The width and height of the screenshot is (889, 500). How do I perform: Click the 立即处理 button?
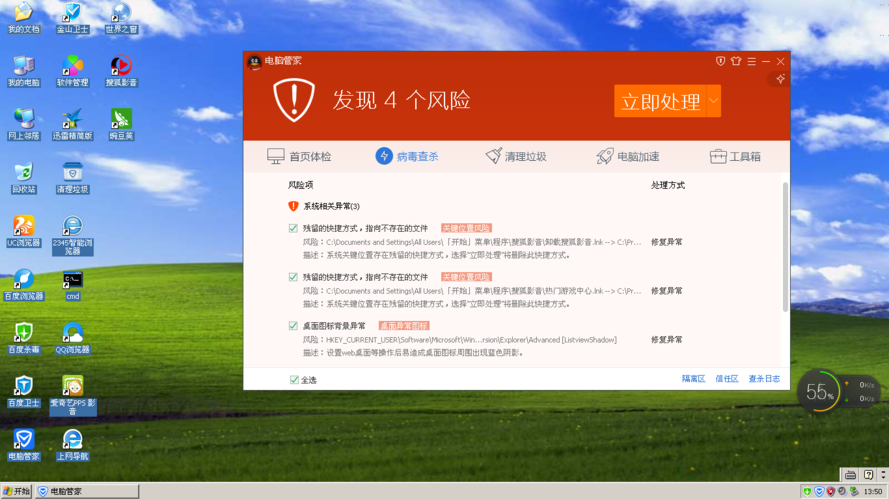click(x=661, y=101)
